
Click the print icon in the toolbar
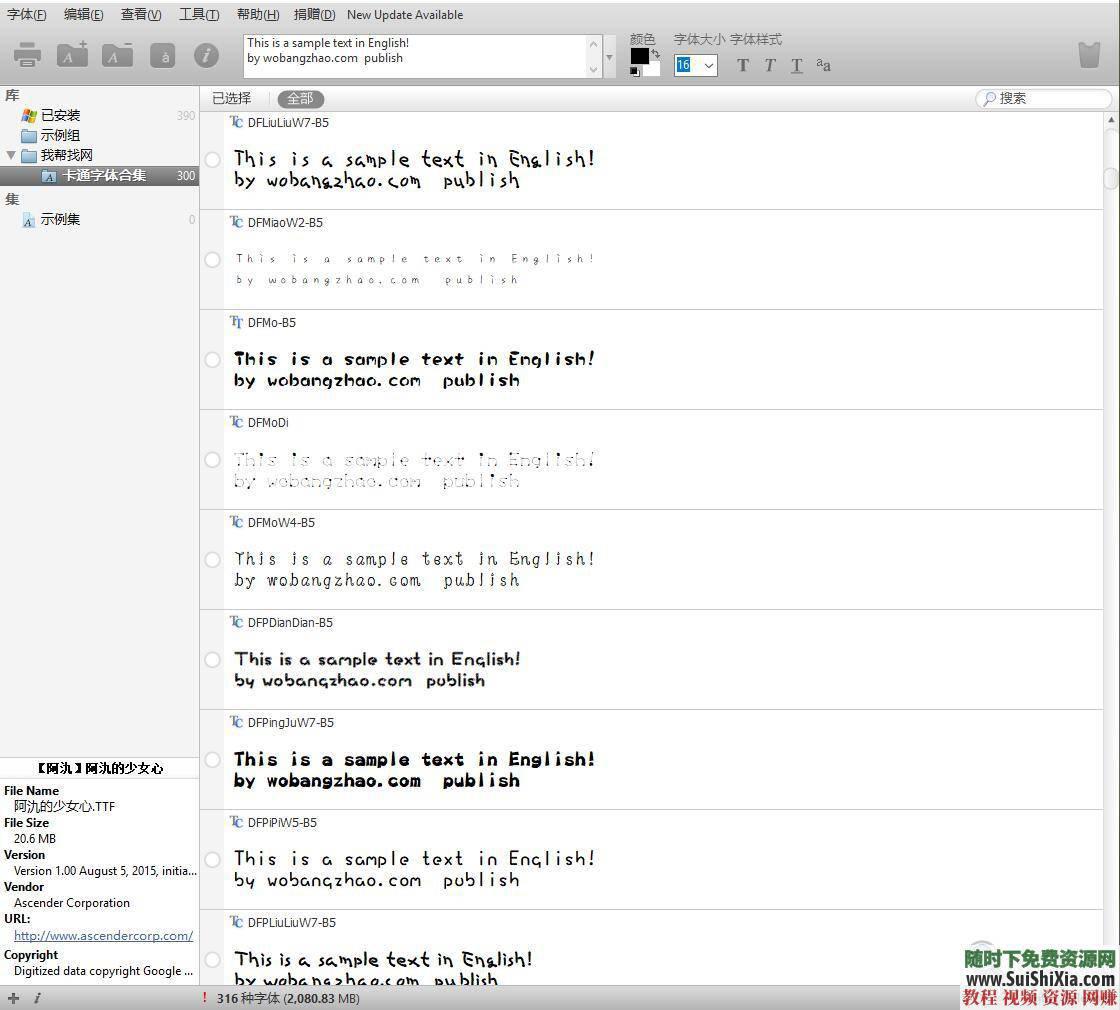pyautogui.click(x=27, y=55)
